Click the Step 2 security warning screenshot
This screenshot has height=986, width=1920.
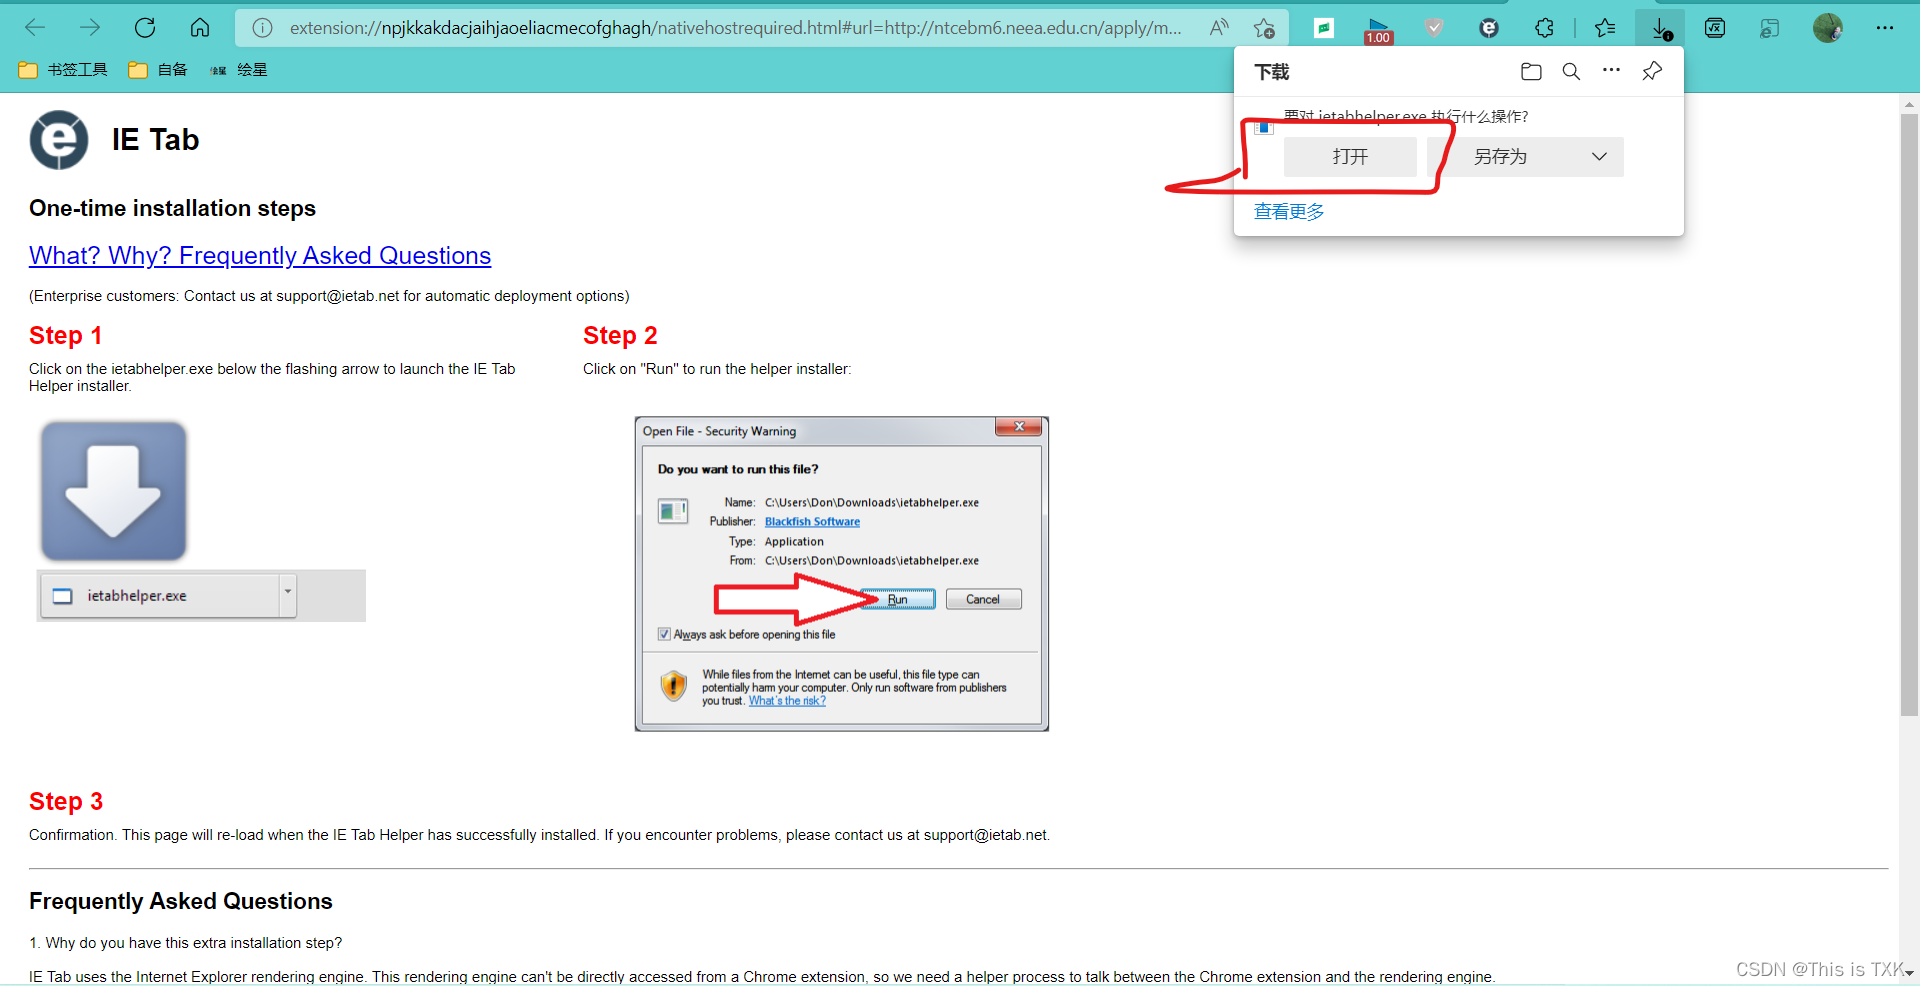pyautogui.click(x=842, y=574)
